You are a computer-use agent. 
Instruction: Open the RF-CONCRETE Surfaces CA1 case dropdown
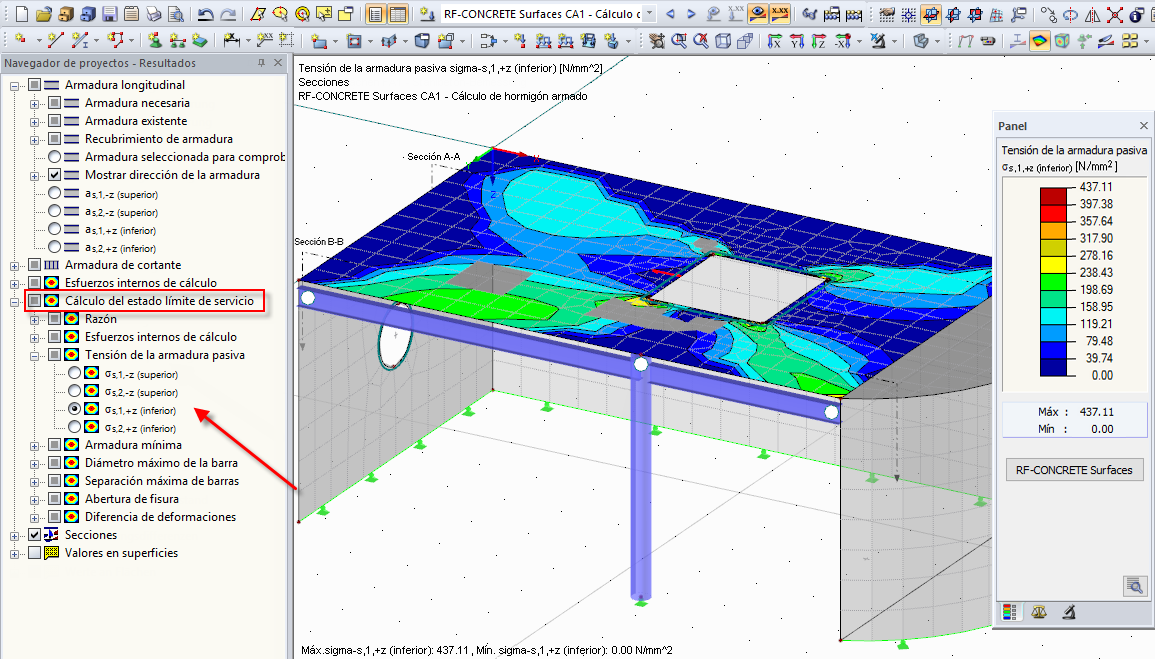pos(650,14)
